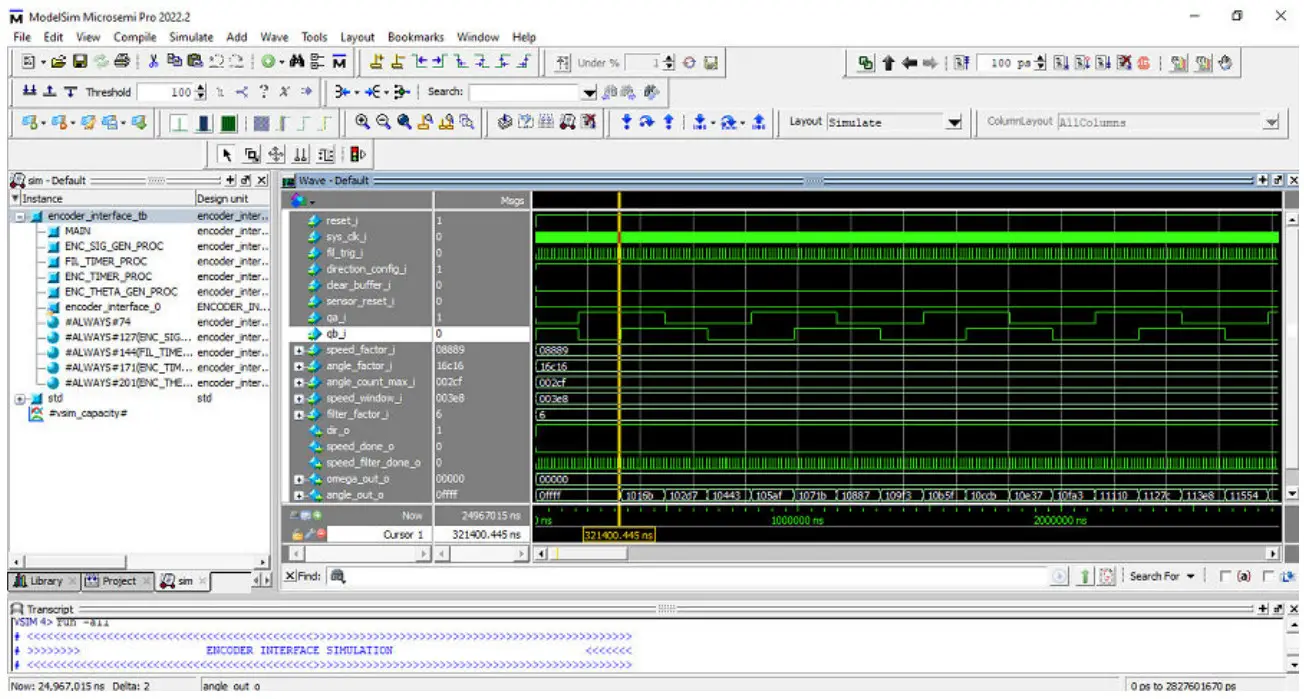Screen dimensions: 1304x699
Task: Open the ColumnLayout AllColumns dropdown
Action: (1271, 122)
